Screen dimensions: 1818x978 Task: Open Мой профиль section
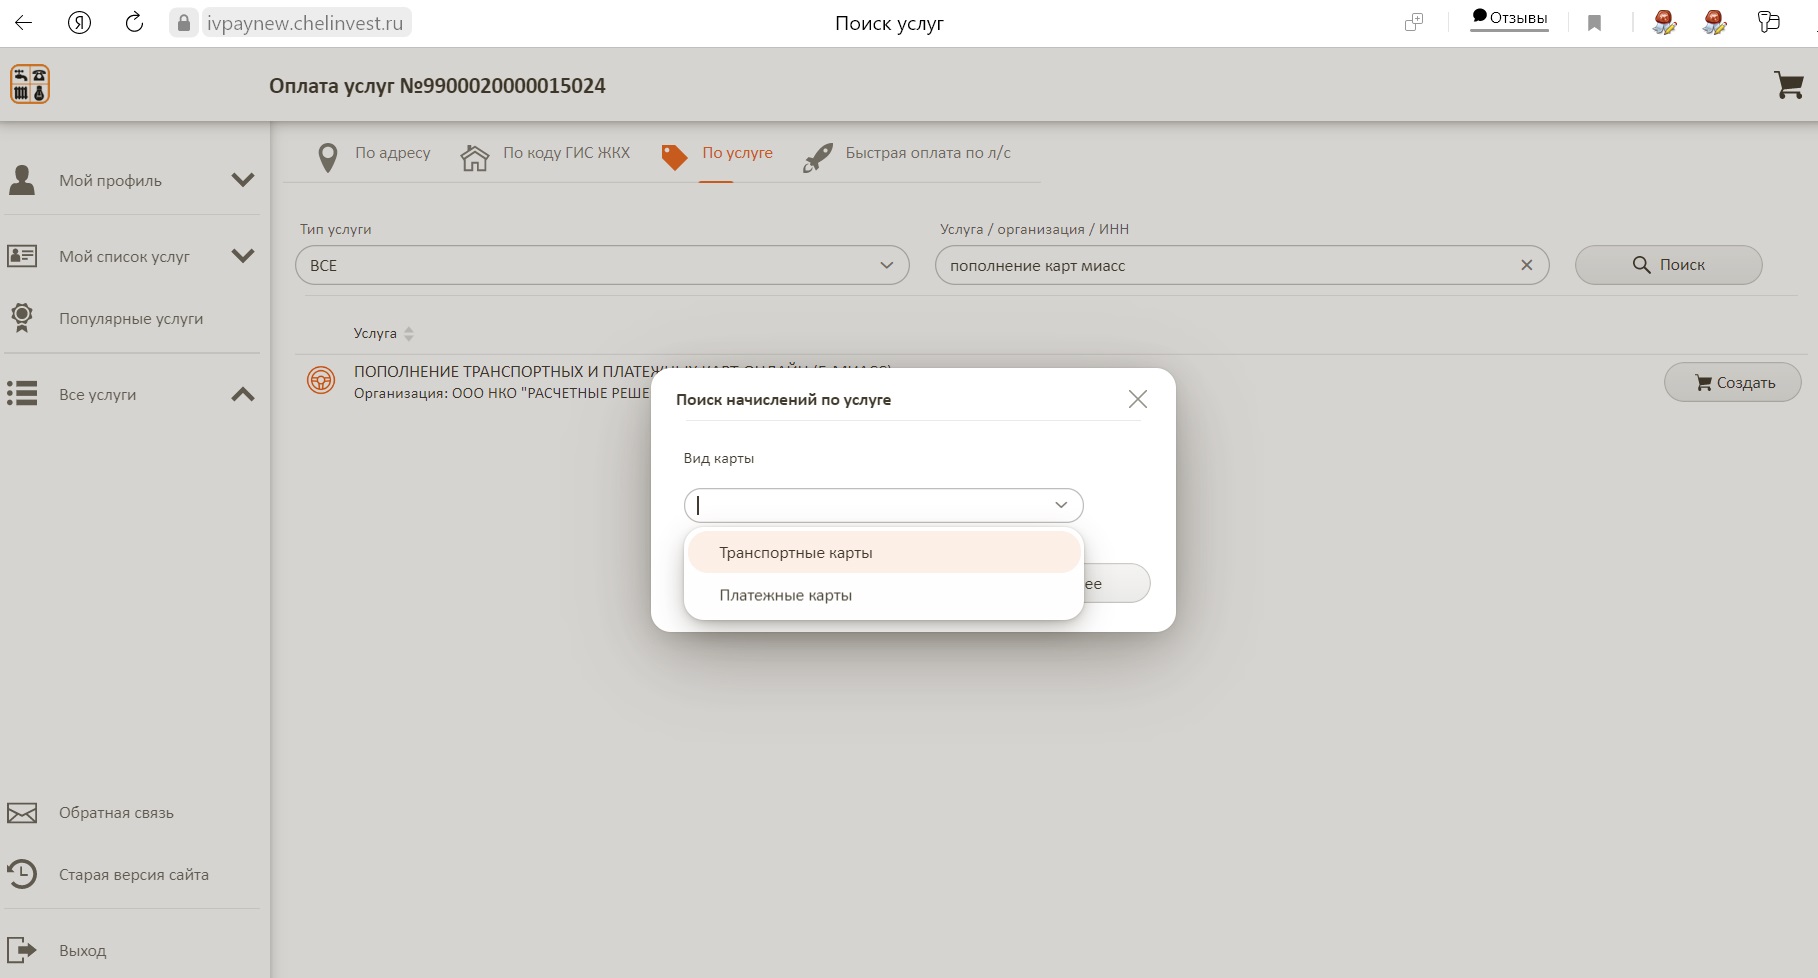tap(110, 181)
